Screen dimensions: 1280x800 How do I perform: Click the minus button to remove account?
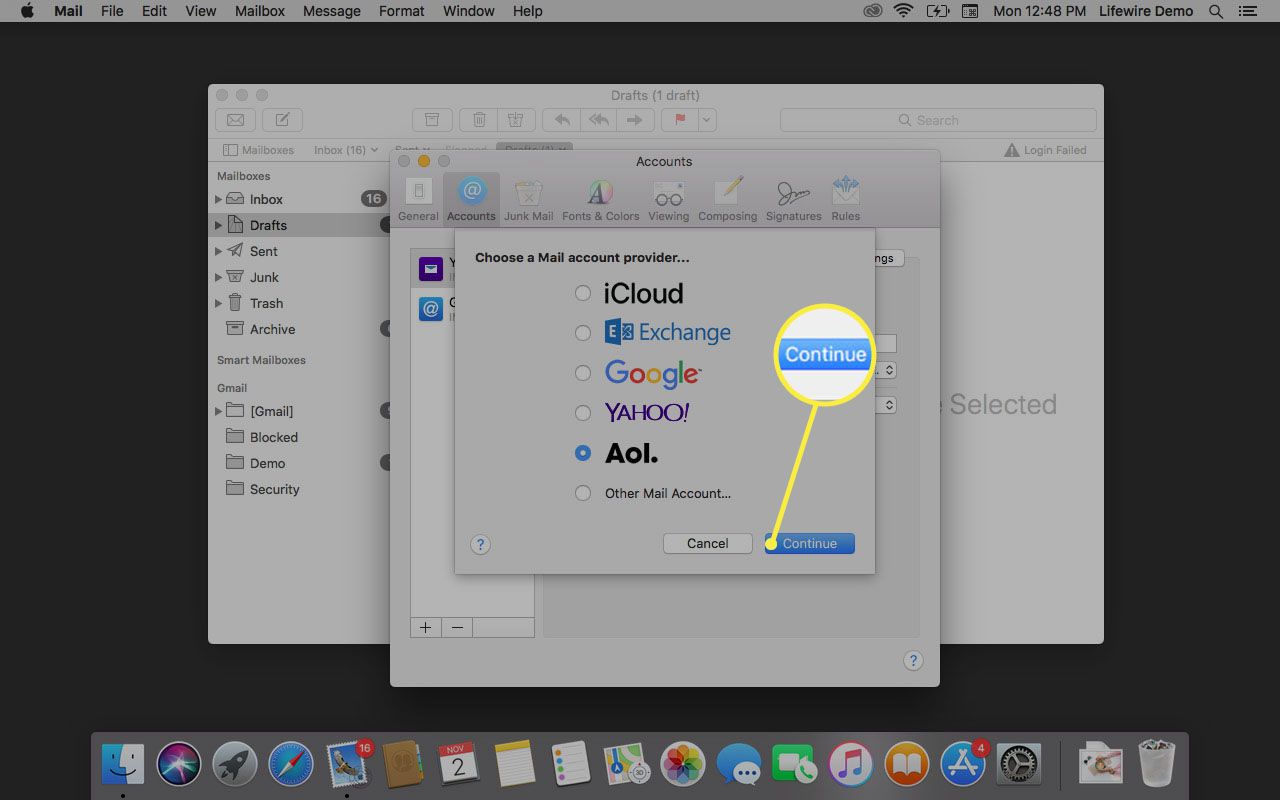coord(457,627)
